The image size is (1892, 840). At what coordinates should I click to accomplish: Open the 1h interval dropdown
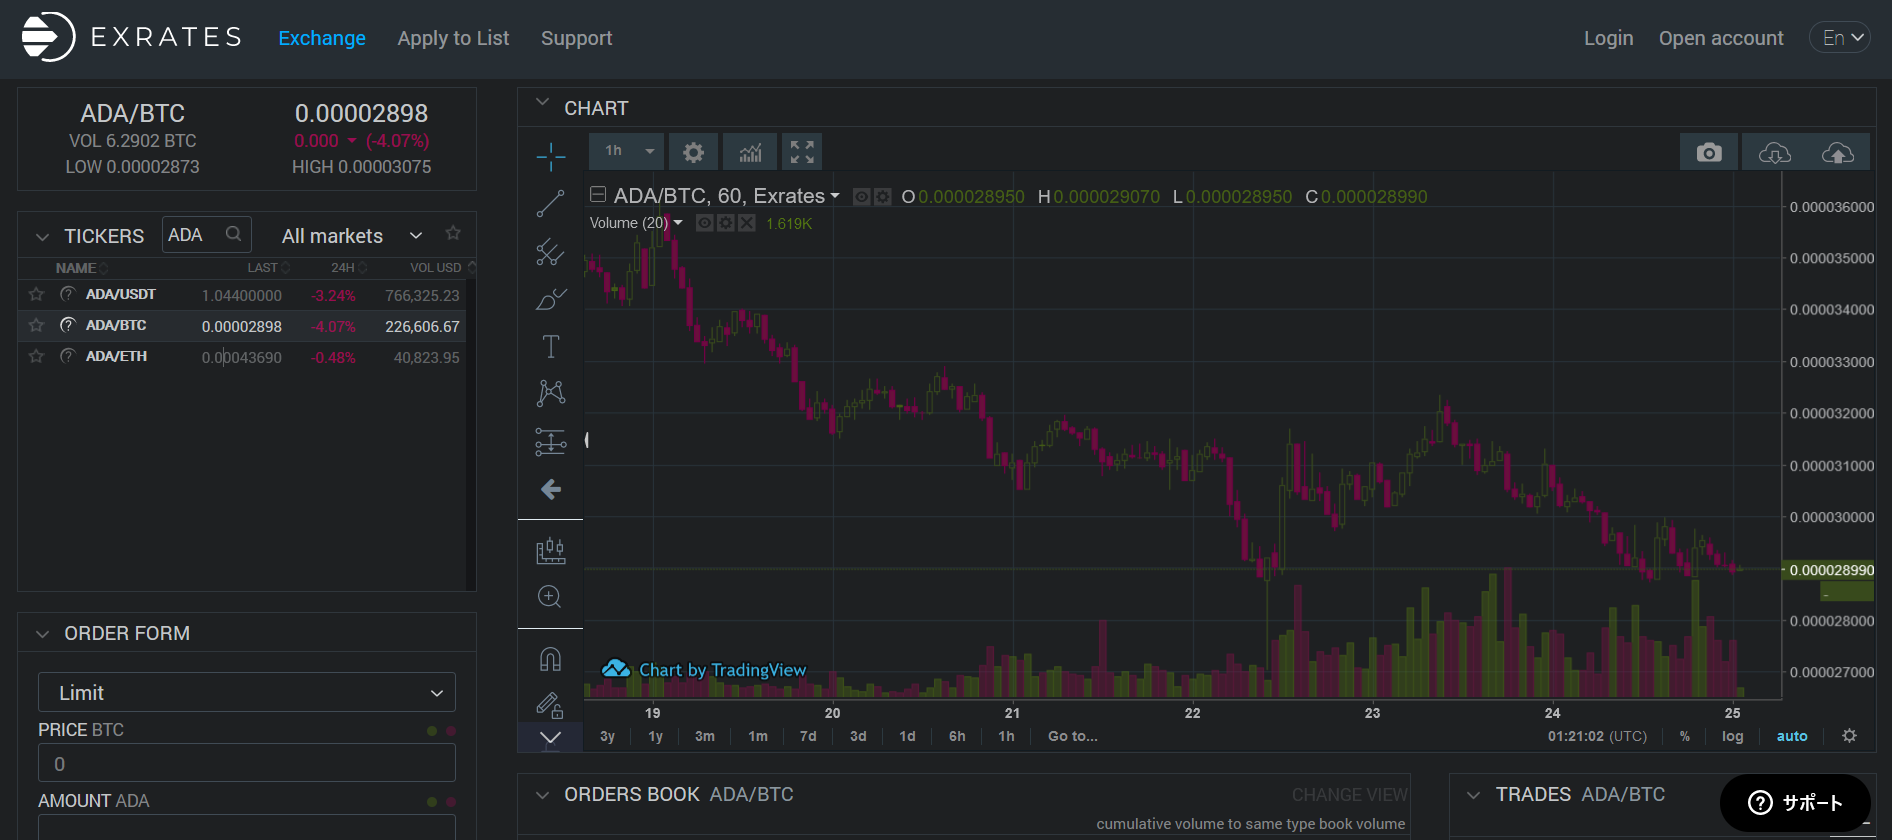coord(630,151)
